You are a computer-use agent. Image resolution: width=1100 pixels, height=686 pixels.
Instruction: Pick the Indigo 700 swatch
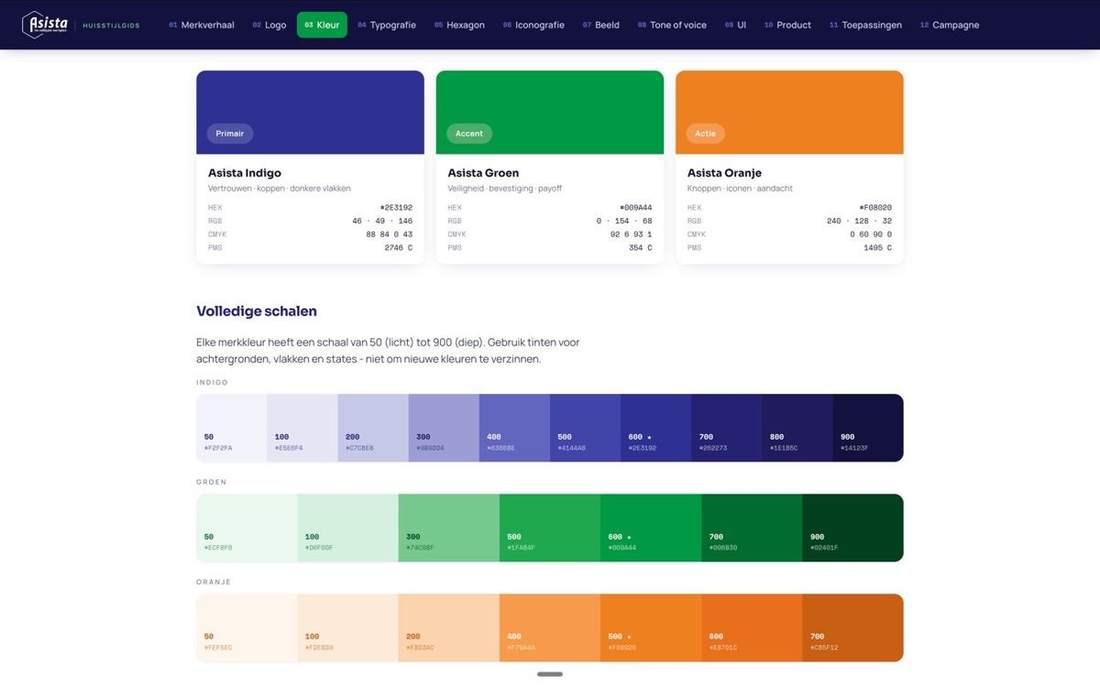tap(727, 428)
